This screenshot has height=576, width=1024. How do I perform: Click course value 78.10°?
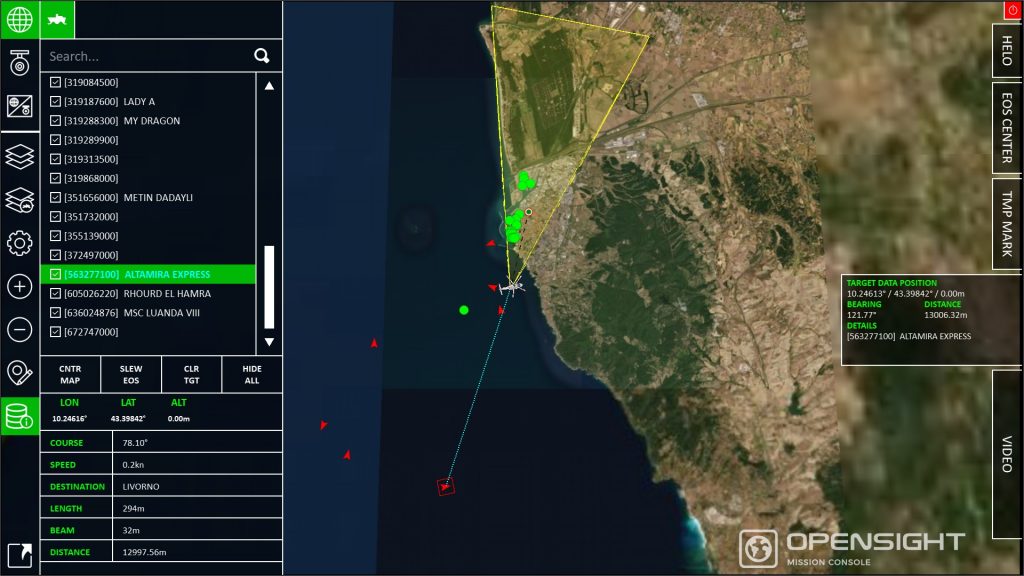pos(135,443)
